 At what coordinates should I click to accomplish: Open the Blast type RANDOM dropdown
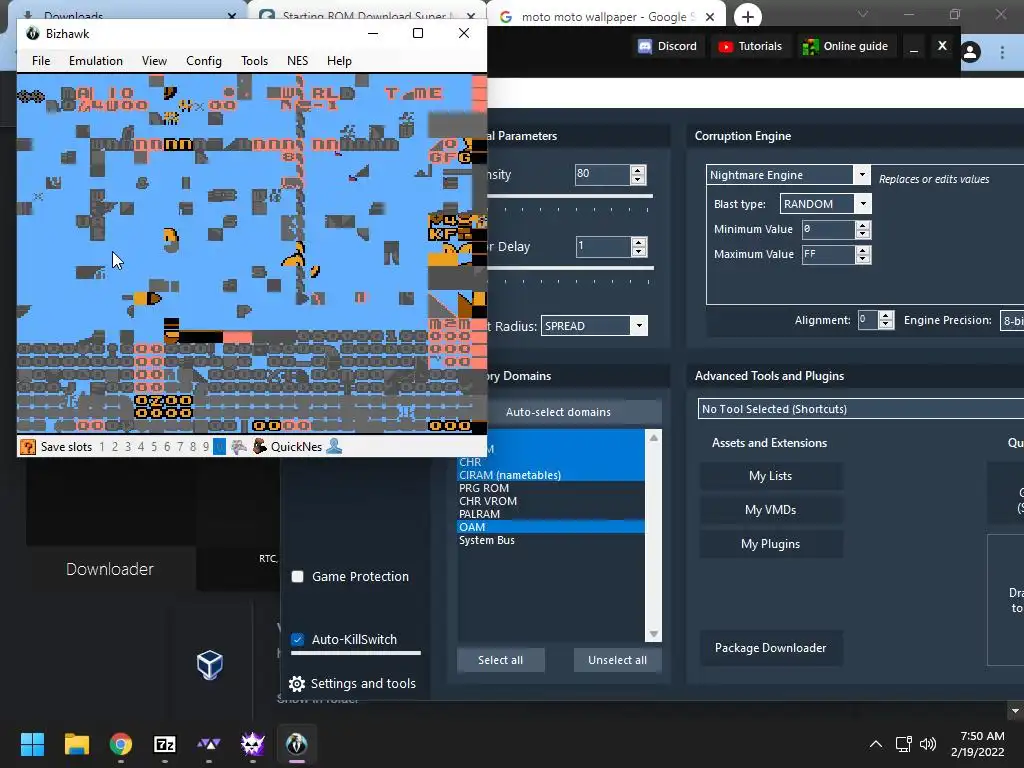863,204
